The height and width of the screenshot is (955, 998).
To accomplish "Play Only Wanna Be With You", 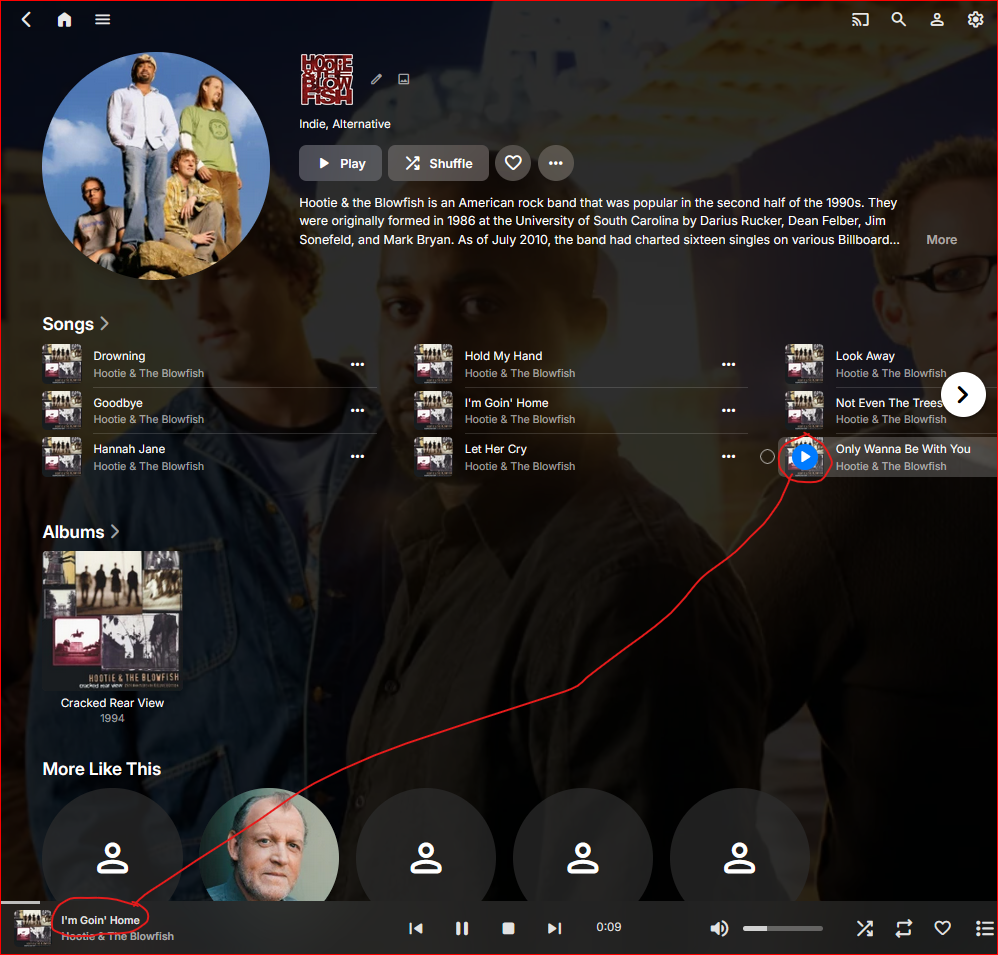I will pyautogui.click(x=805, y=456).
